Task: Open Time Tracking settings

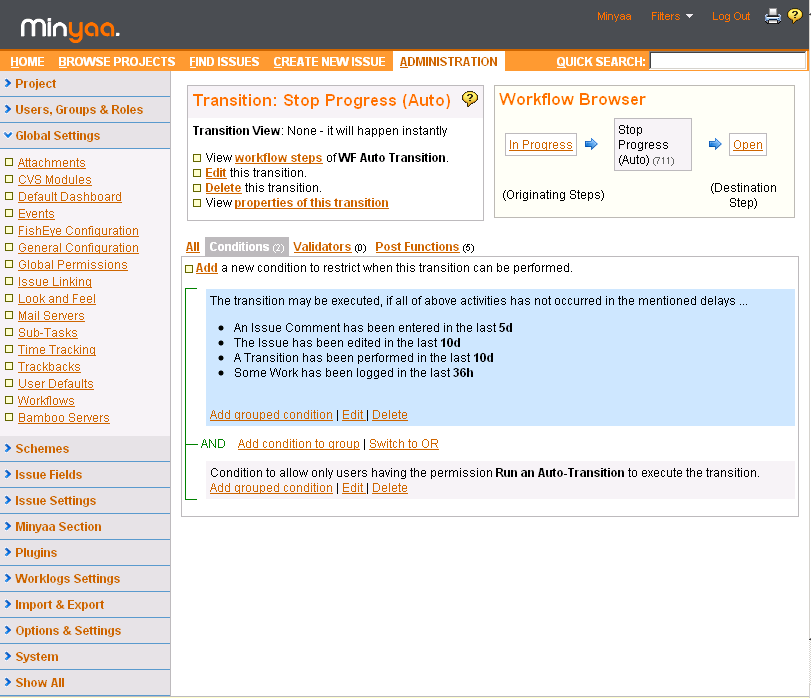Action: pos(57,350)
